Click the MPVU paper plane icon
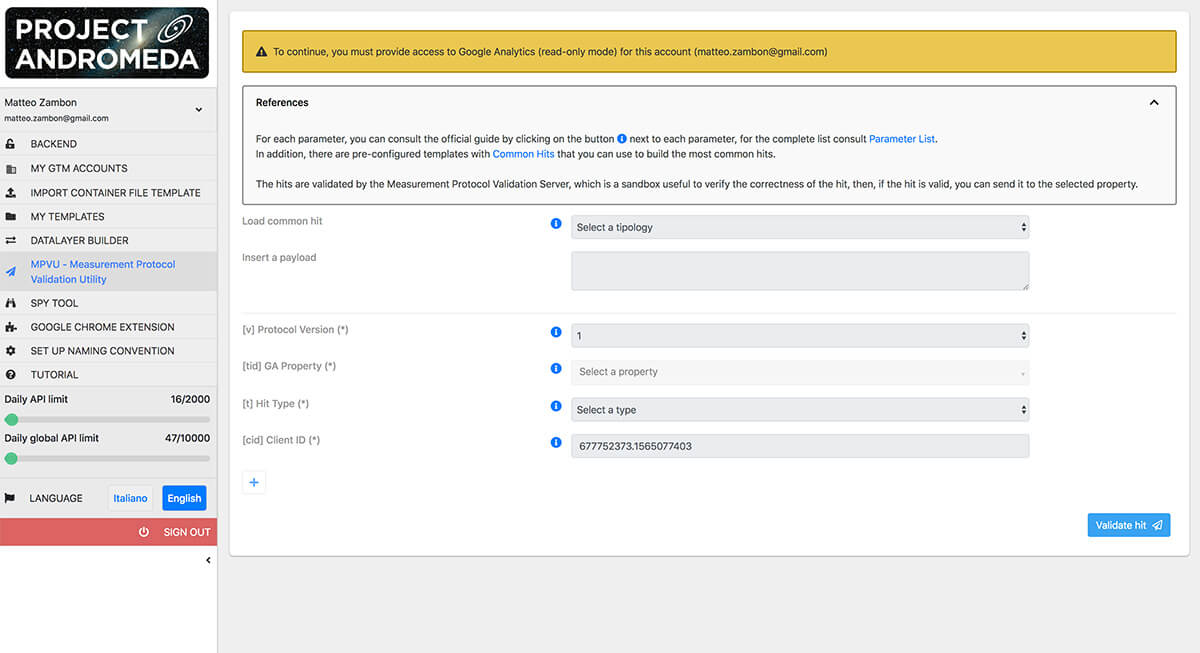The width and height of the screenshot is (1200, 653). (10, 271)
